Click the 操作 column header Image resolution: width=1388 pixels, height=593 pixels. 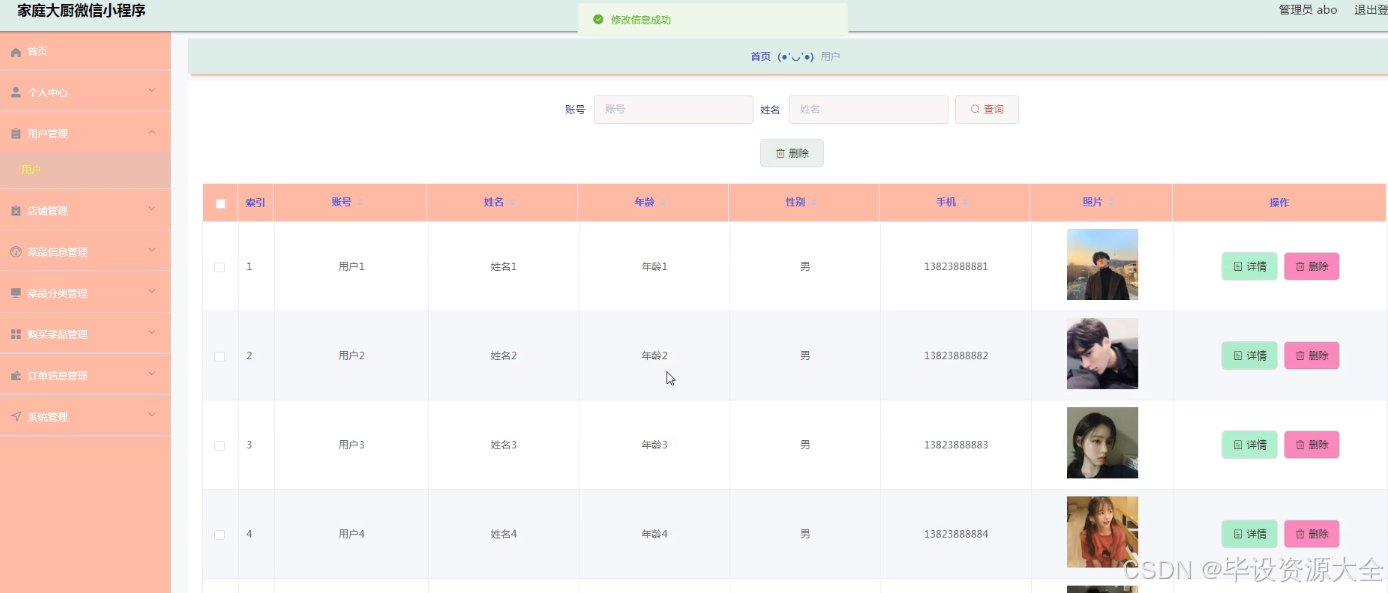click(x=1279, y=203)
